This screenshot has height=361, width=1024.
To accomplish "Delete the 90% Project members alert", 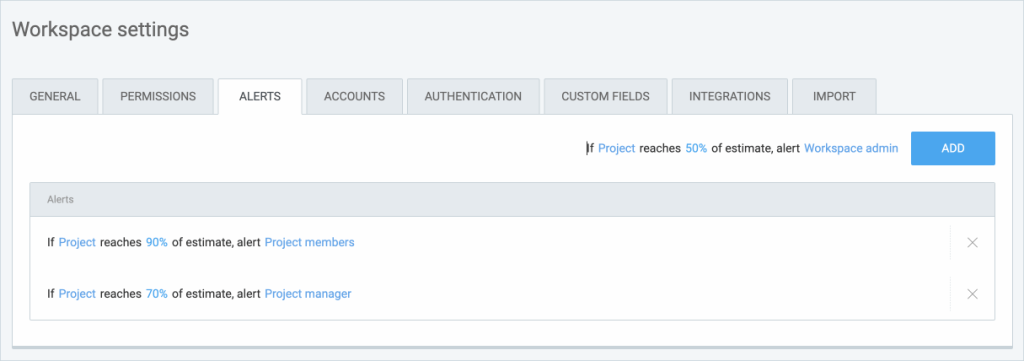I will click(972, 243).
